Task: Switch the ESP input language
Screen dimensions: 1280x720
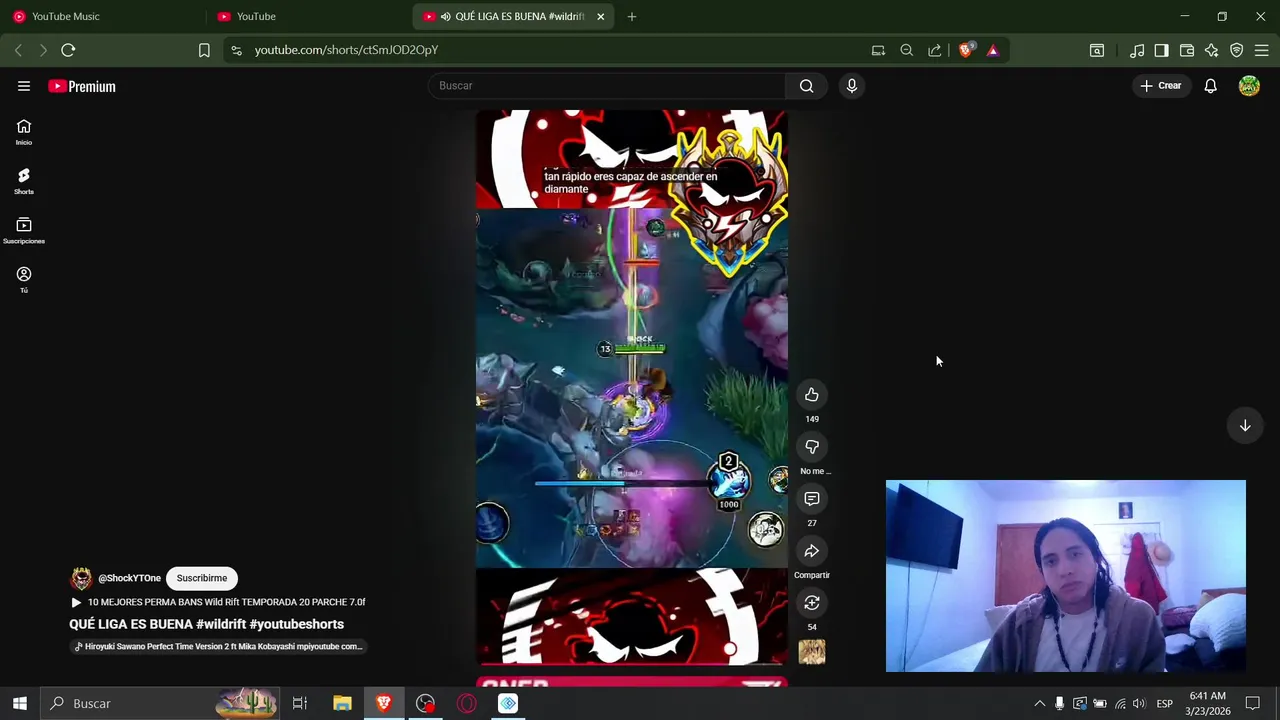Action: [1164, 703]
